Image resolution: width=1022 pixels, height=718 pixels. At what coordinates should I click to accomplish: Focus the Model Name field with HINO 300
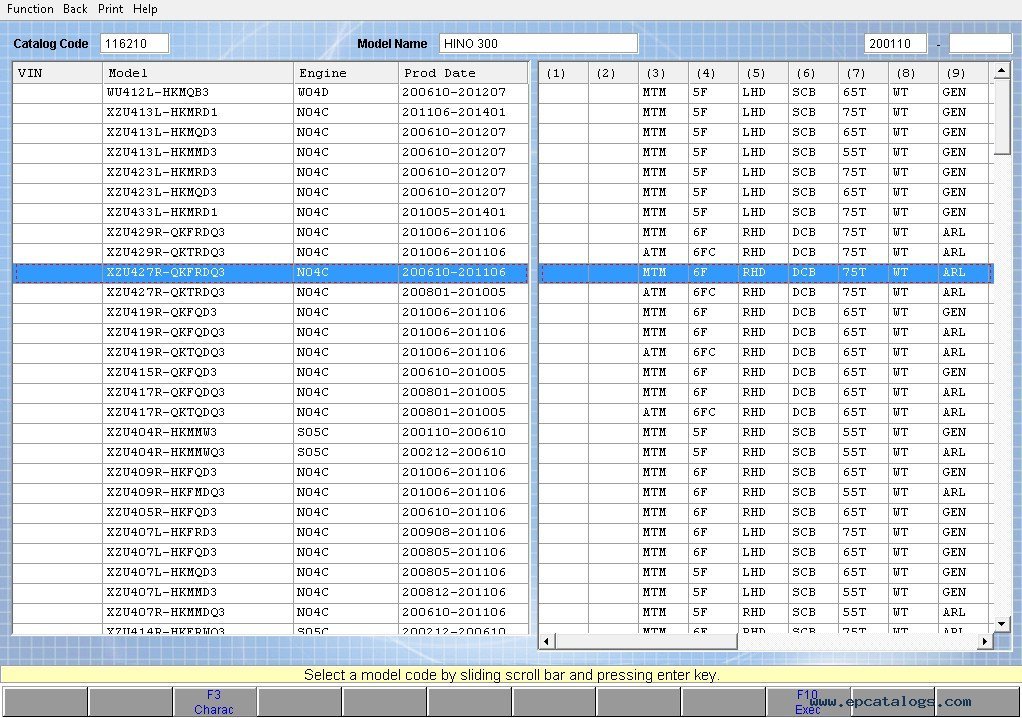(538, 44)
